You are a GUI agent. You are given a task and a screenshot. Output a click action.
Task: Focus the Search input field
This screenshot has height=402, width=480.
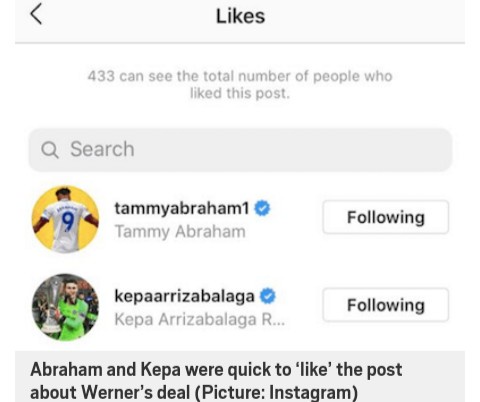click(240, 150)
